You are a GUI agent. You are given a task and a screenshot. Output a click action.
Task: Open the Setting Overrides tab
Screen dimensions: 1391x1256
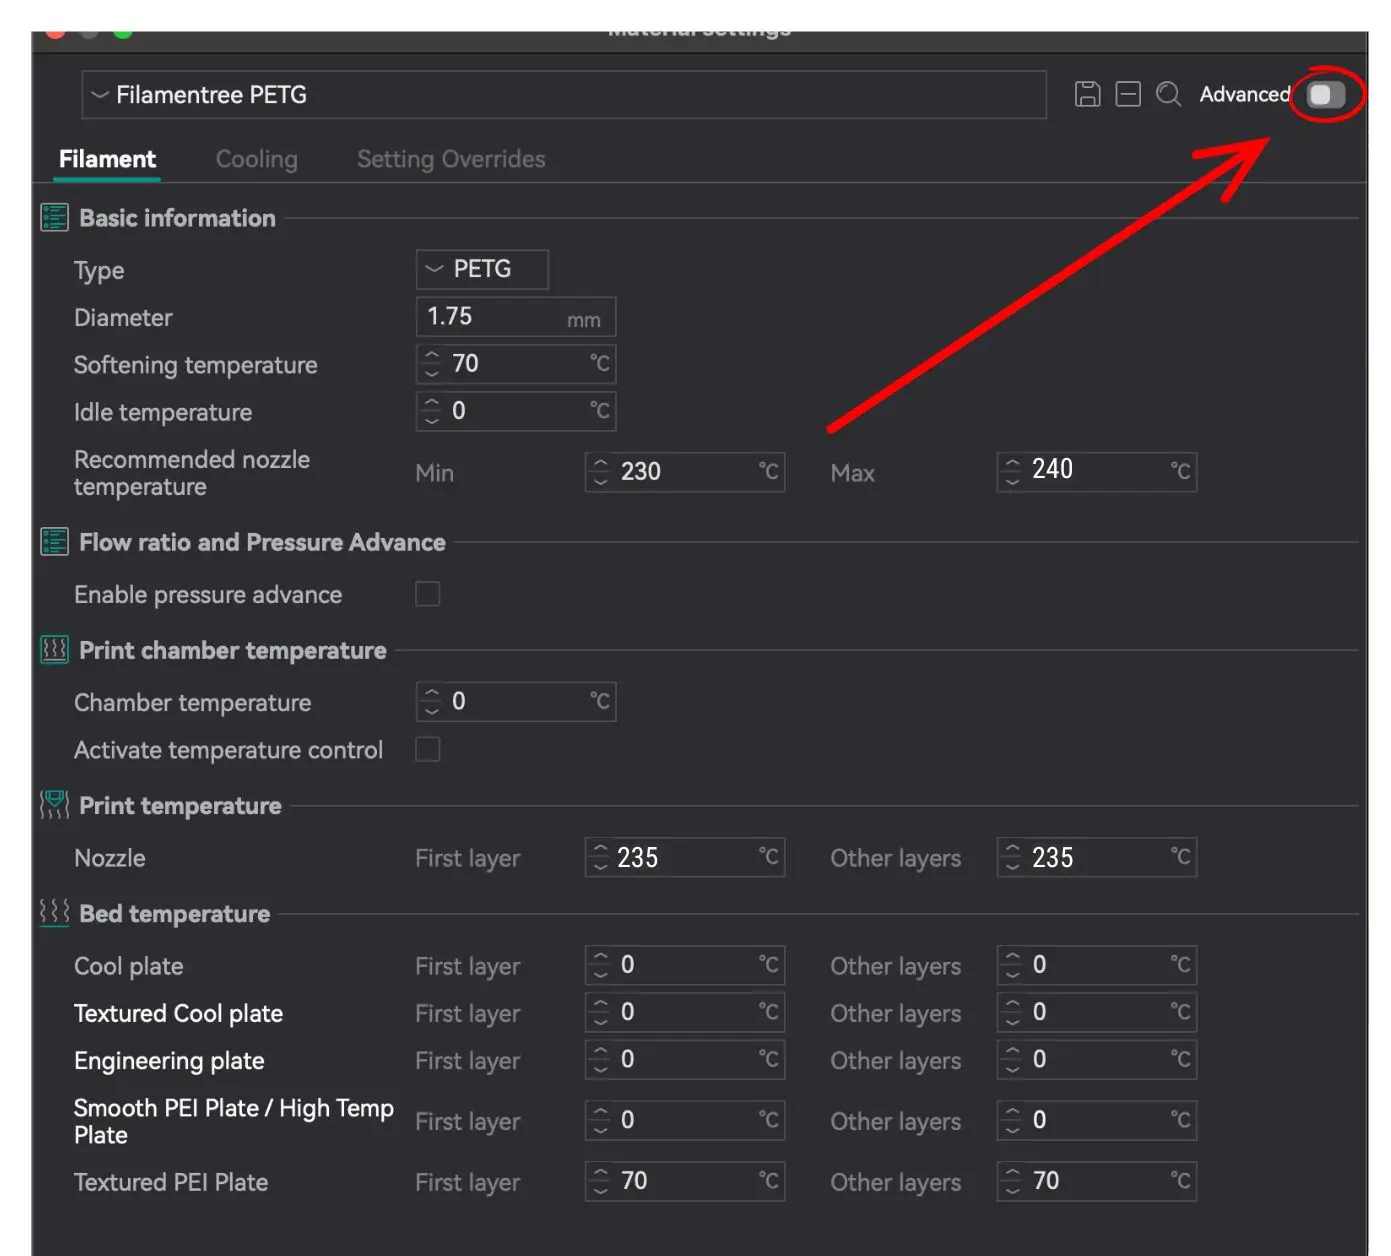click(451, 159)
